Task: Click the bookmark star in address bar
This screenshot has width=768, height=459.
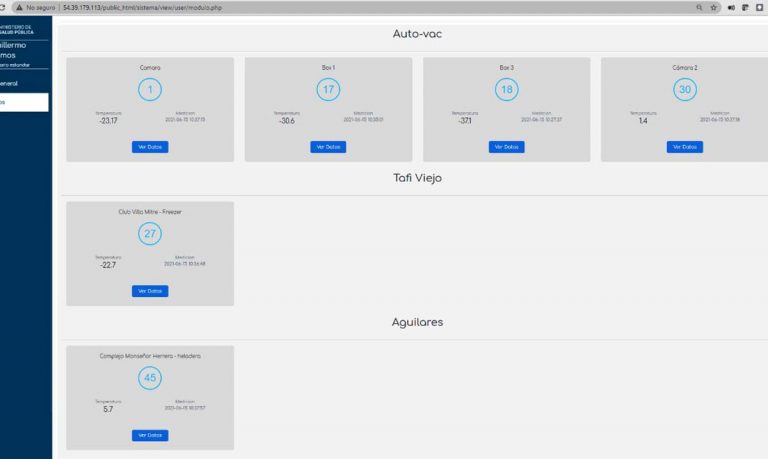Action: point(714,7)
